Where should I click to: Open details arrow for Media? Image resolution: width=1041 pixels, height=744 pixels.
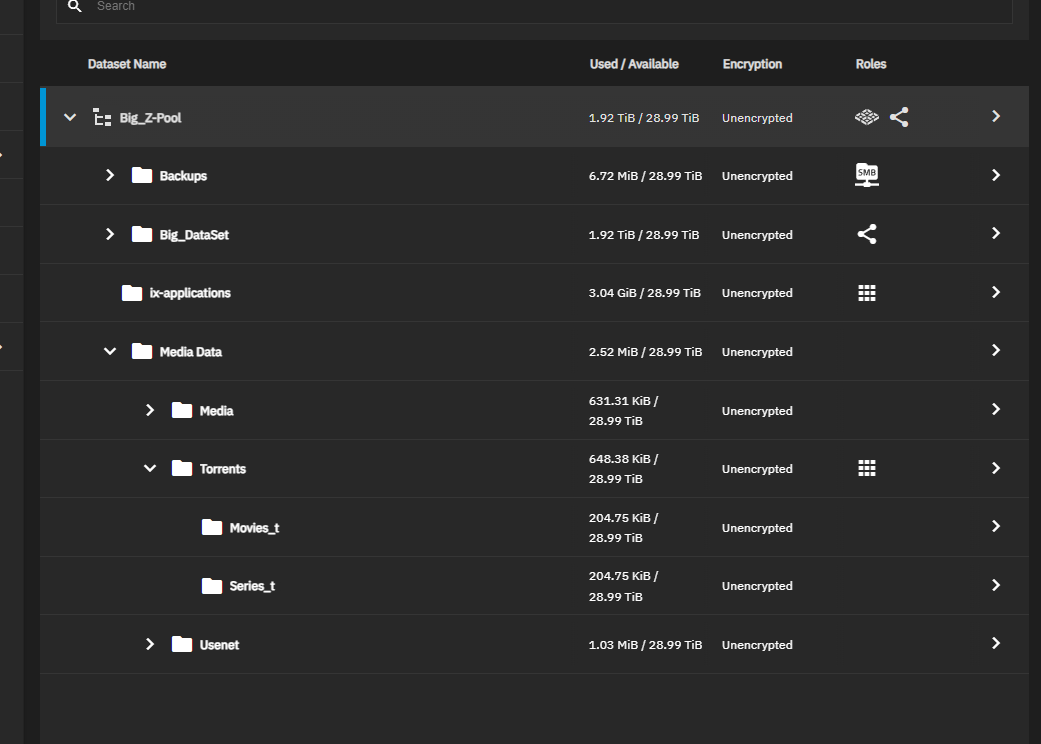tap(995, 409)
